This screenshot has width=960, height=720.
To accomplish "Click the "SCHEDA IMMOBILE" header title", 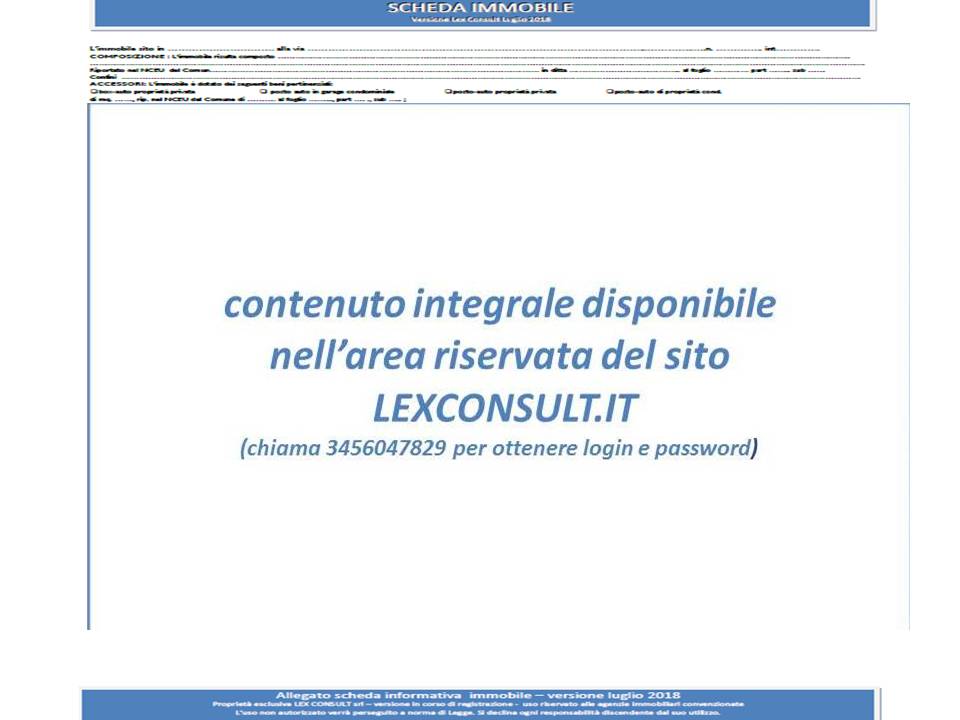I will click(x=481, y=7).
